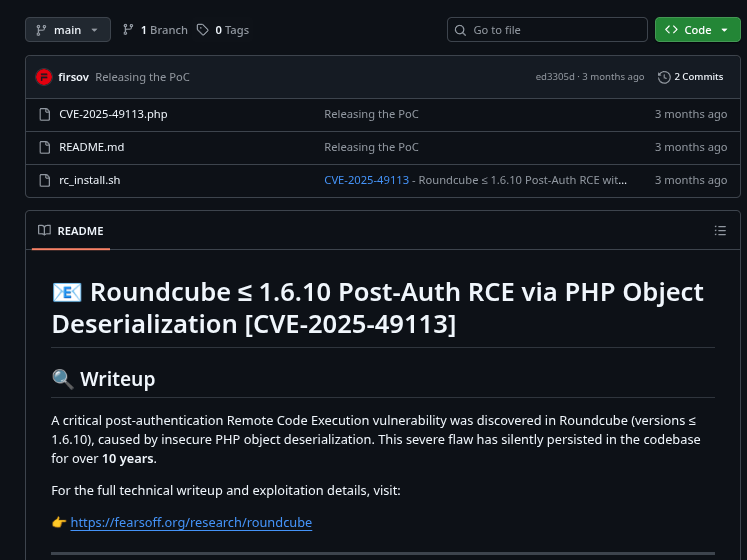Screen dimensions: 747x560
Task: Focus the Go to file search field
Action: [x=547, y=30]
